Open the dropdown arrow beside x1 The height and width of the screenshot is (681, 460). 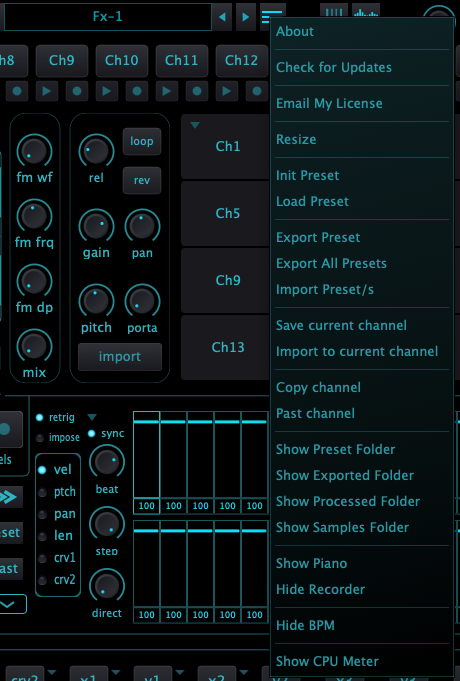point(116,673)
